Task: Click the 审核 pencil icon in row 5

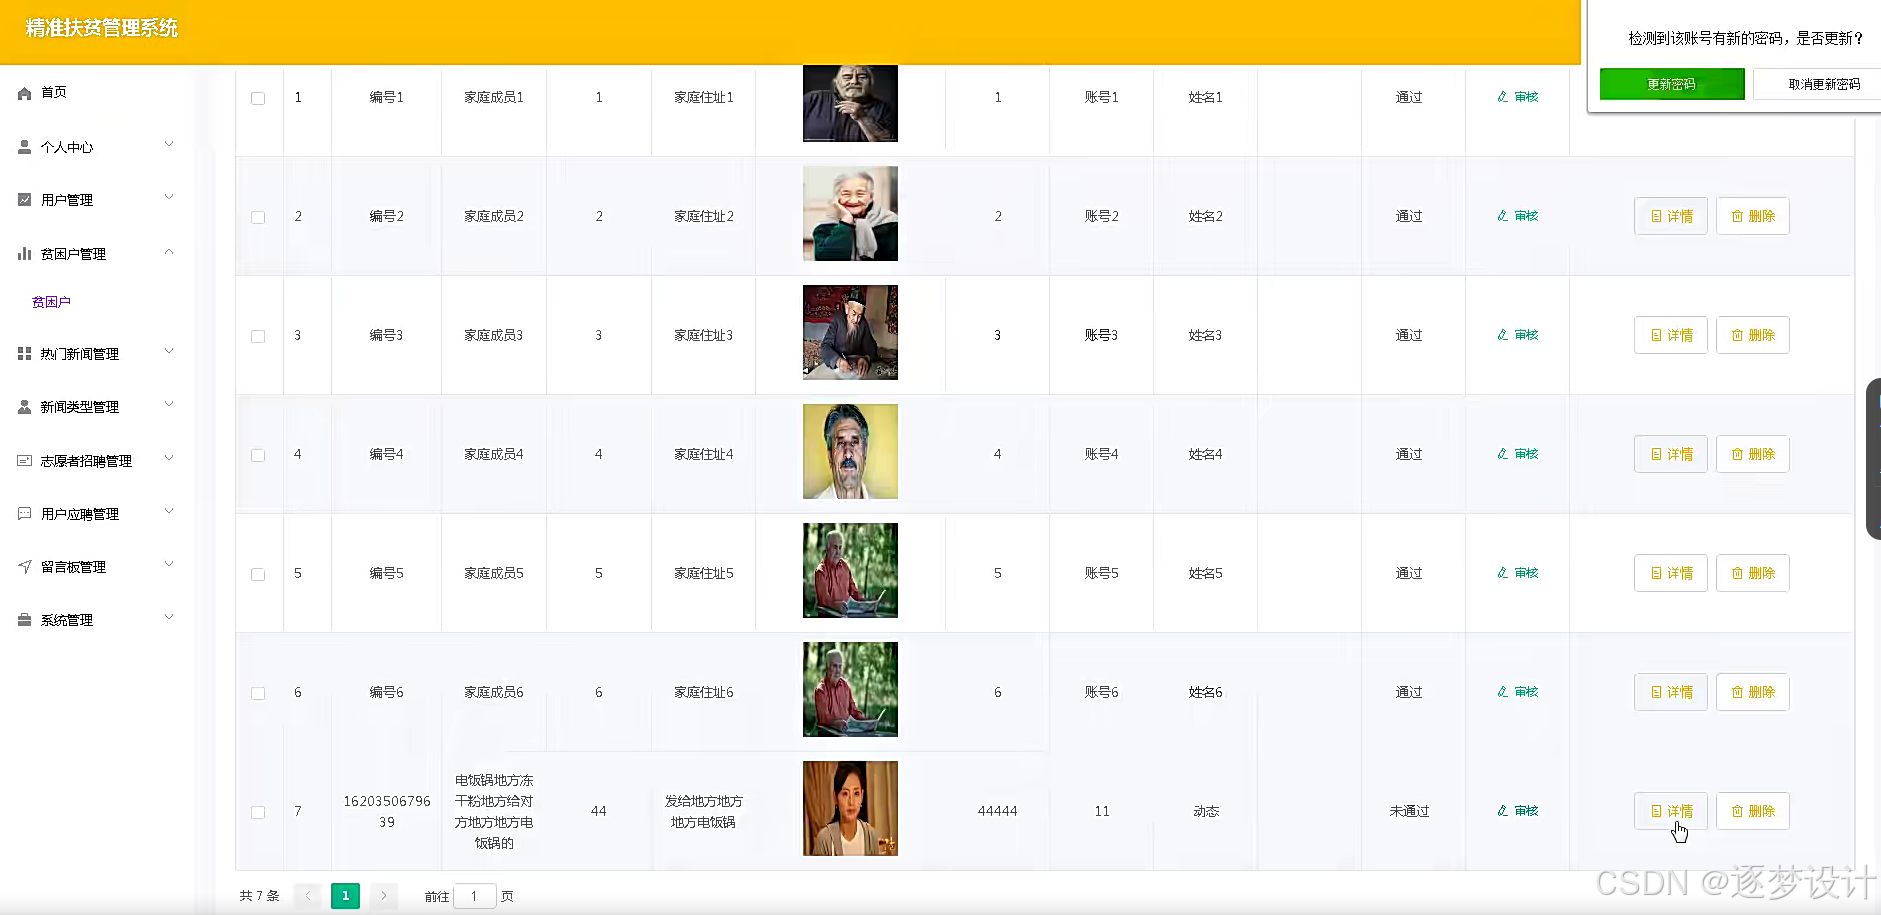Action: (x=1502, y=573)
